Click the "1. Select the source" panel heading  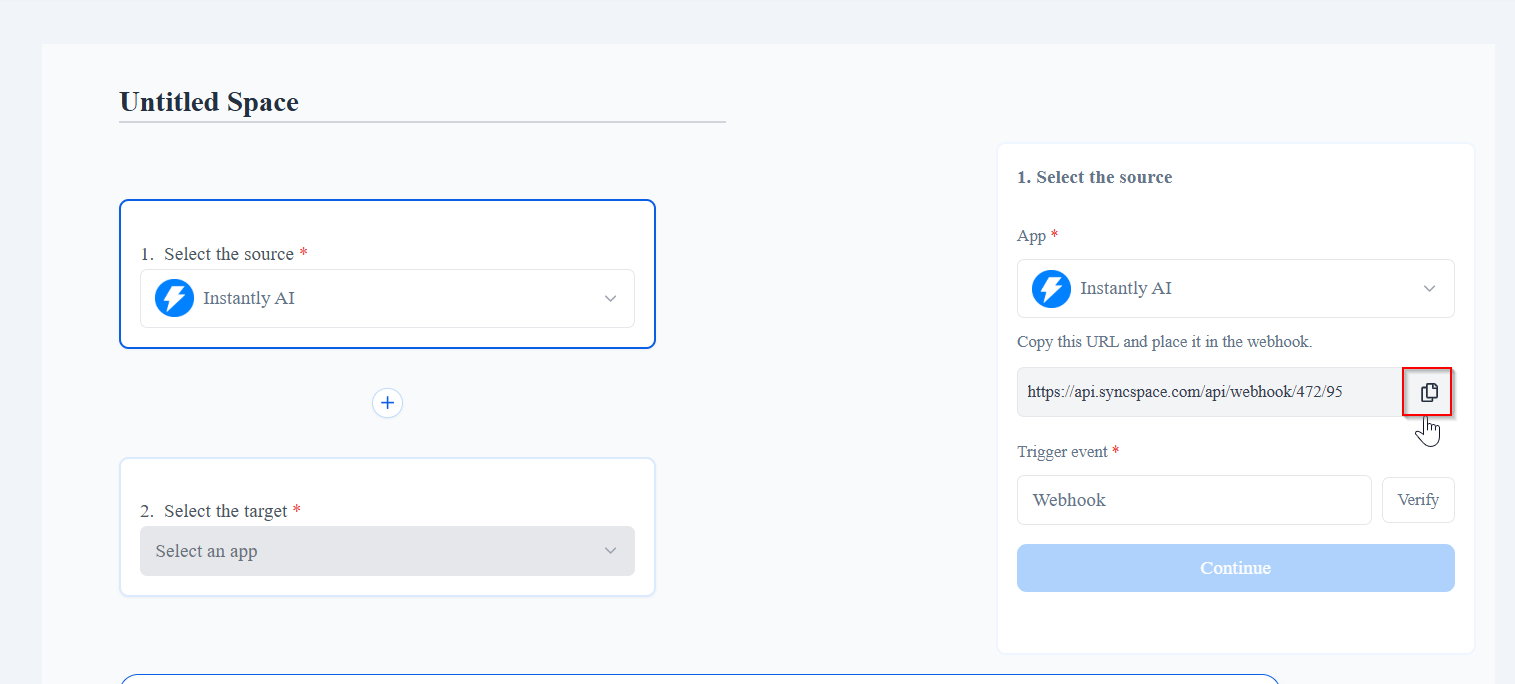point(1094,177)
